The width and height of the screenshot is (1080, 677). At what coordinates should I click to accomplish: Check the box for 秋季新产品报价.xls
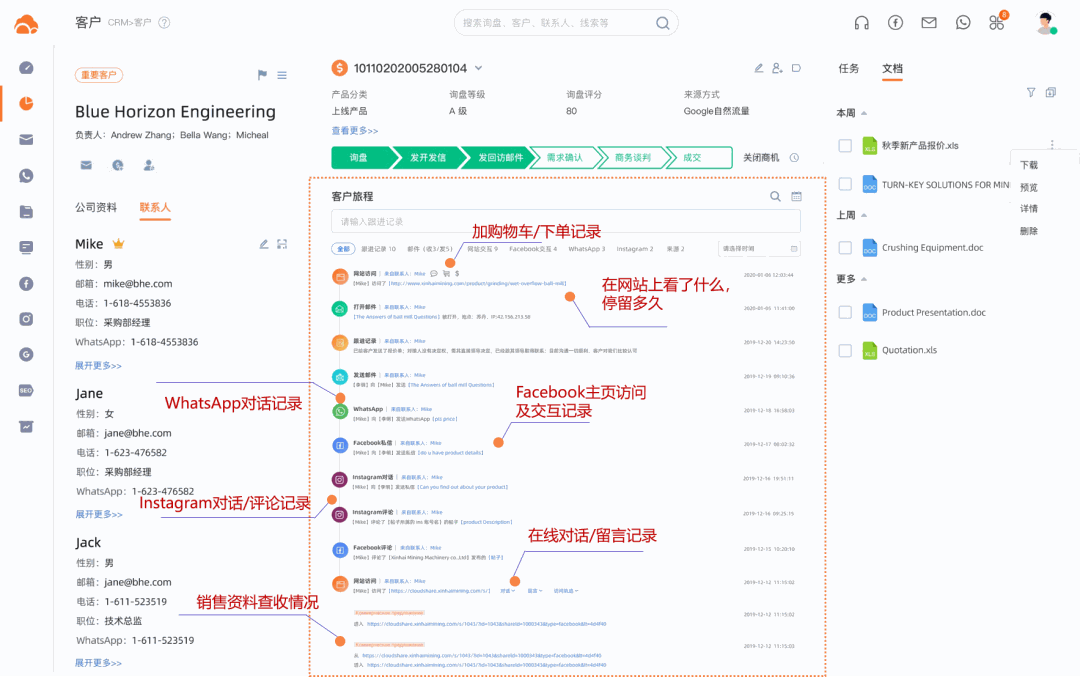[845, 146]
